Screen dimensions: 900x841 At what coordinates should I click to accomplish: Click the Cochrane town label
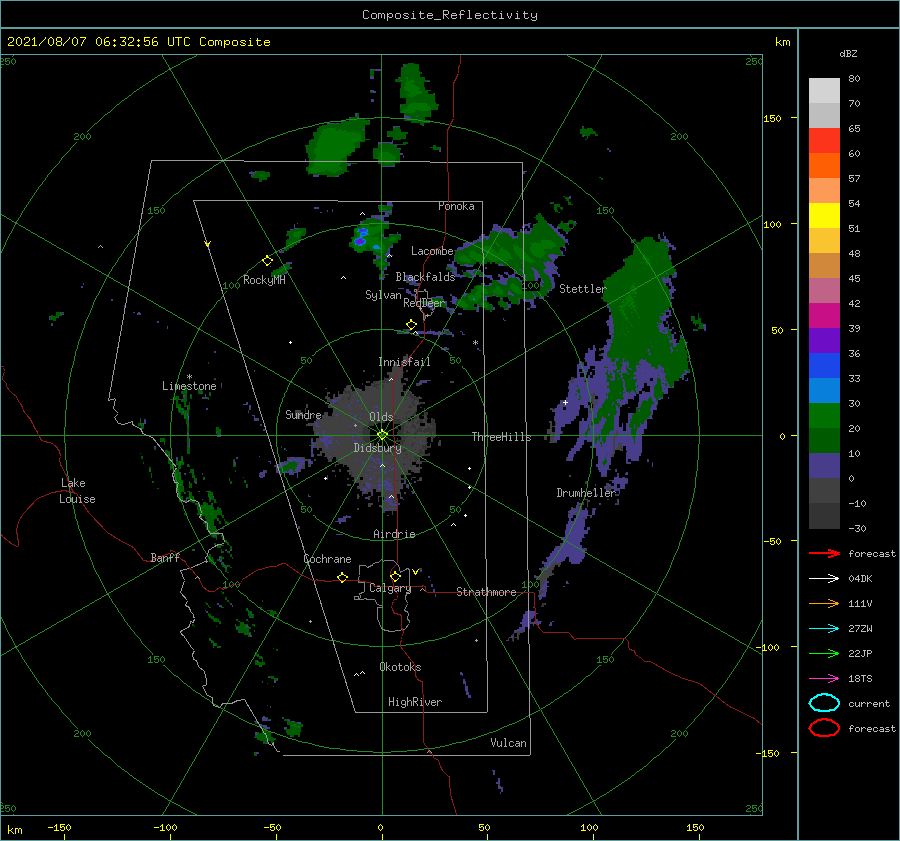click(327, 559)
